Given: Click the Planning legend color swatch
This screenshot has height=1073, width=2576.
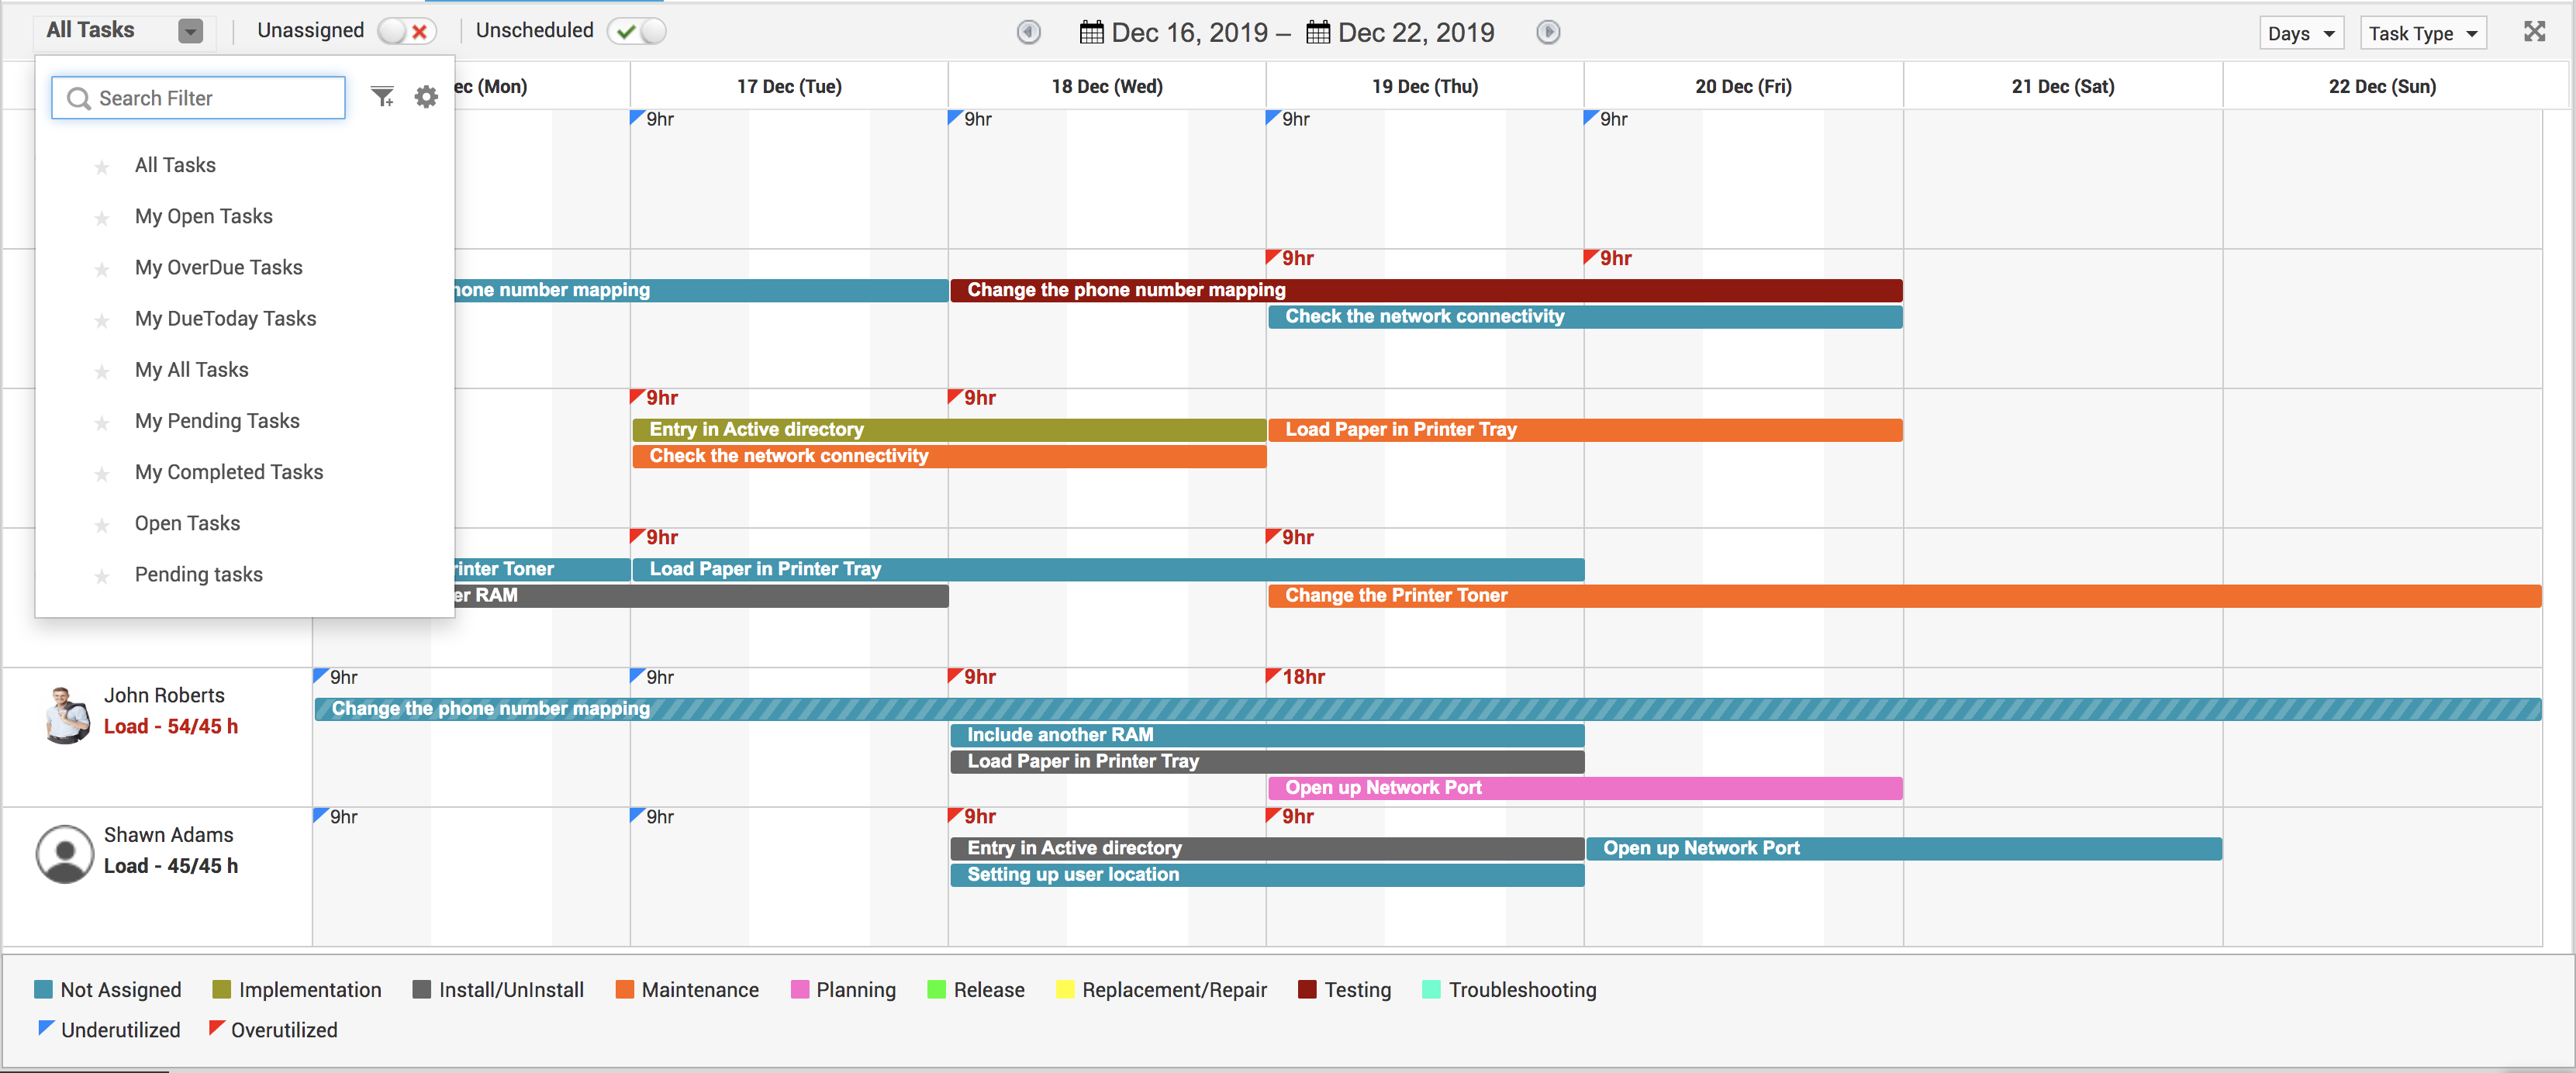Looking at the screenshot, I should (800, 989).
